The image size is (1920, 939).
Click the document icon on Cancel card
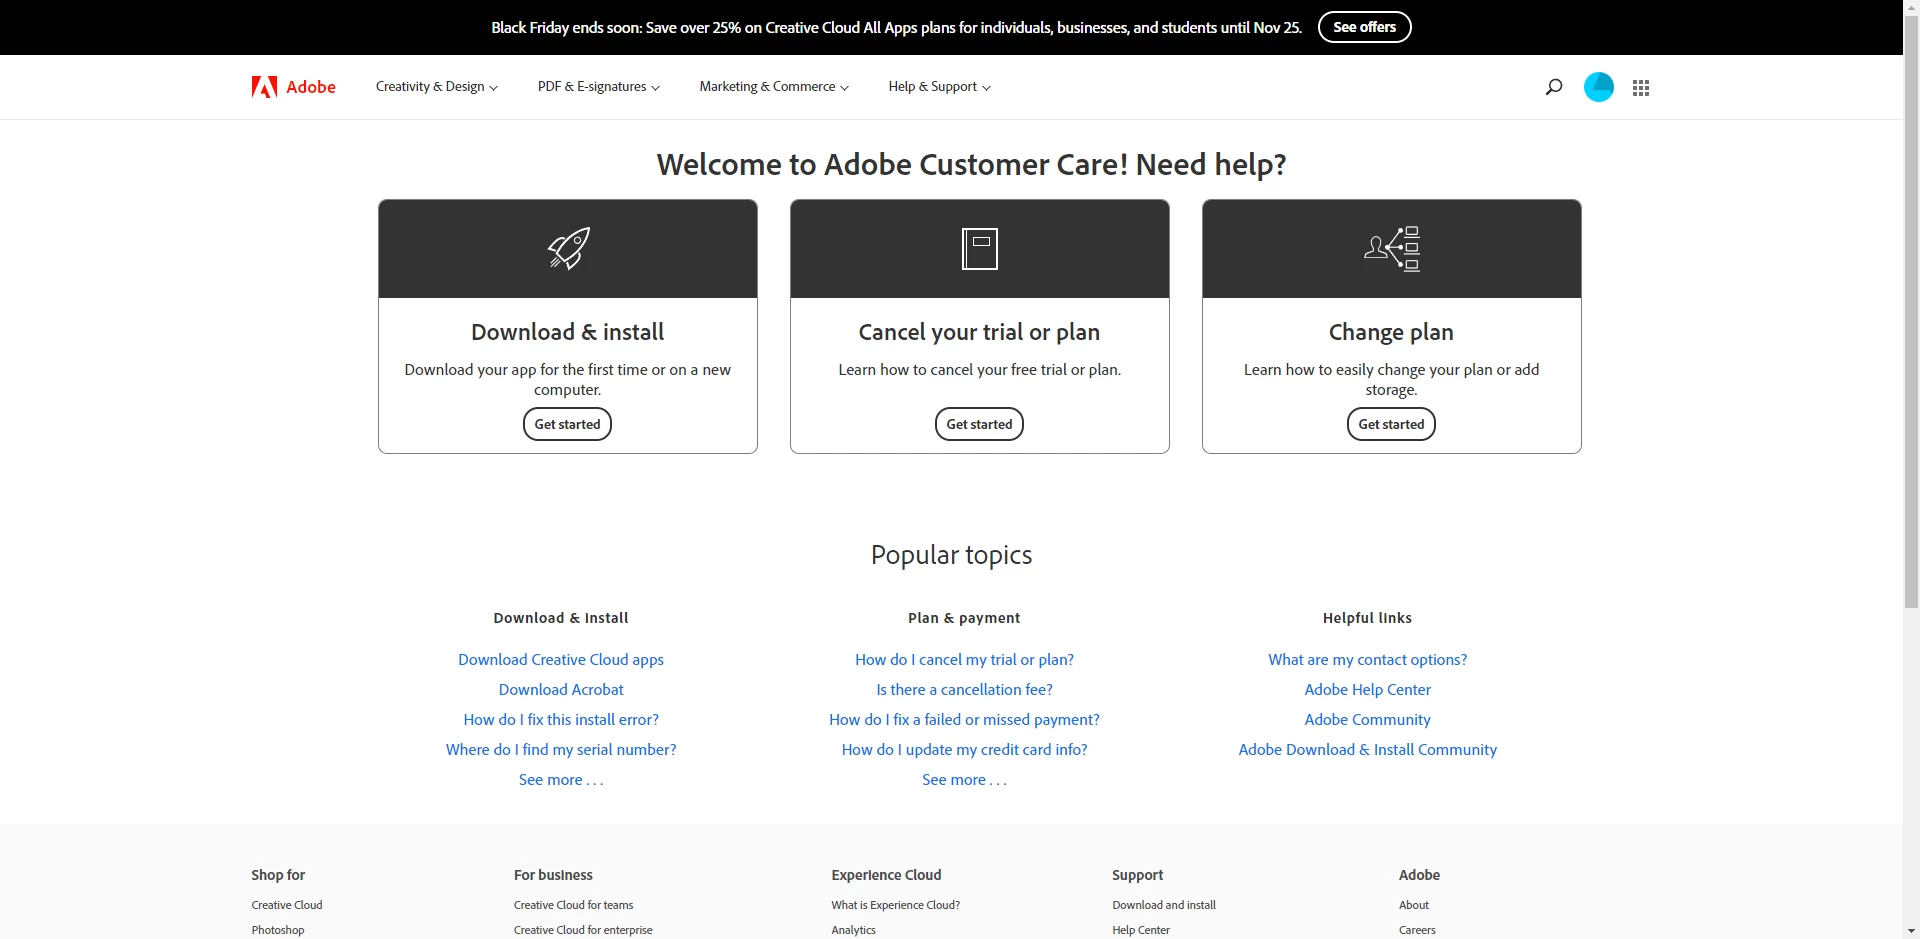980,249
